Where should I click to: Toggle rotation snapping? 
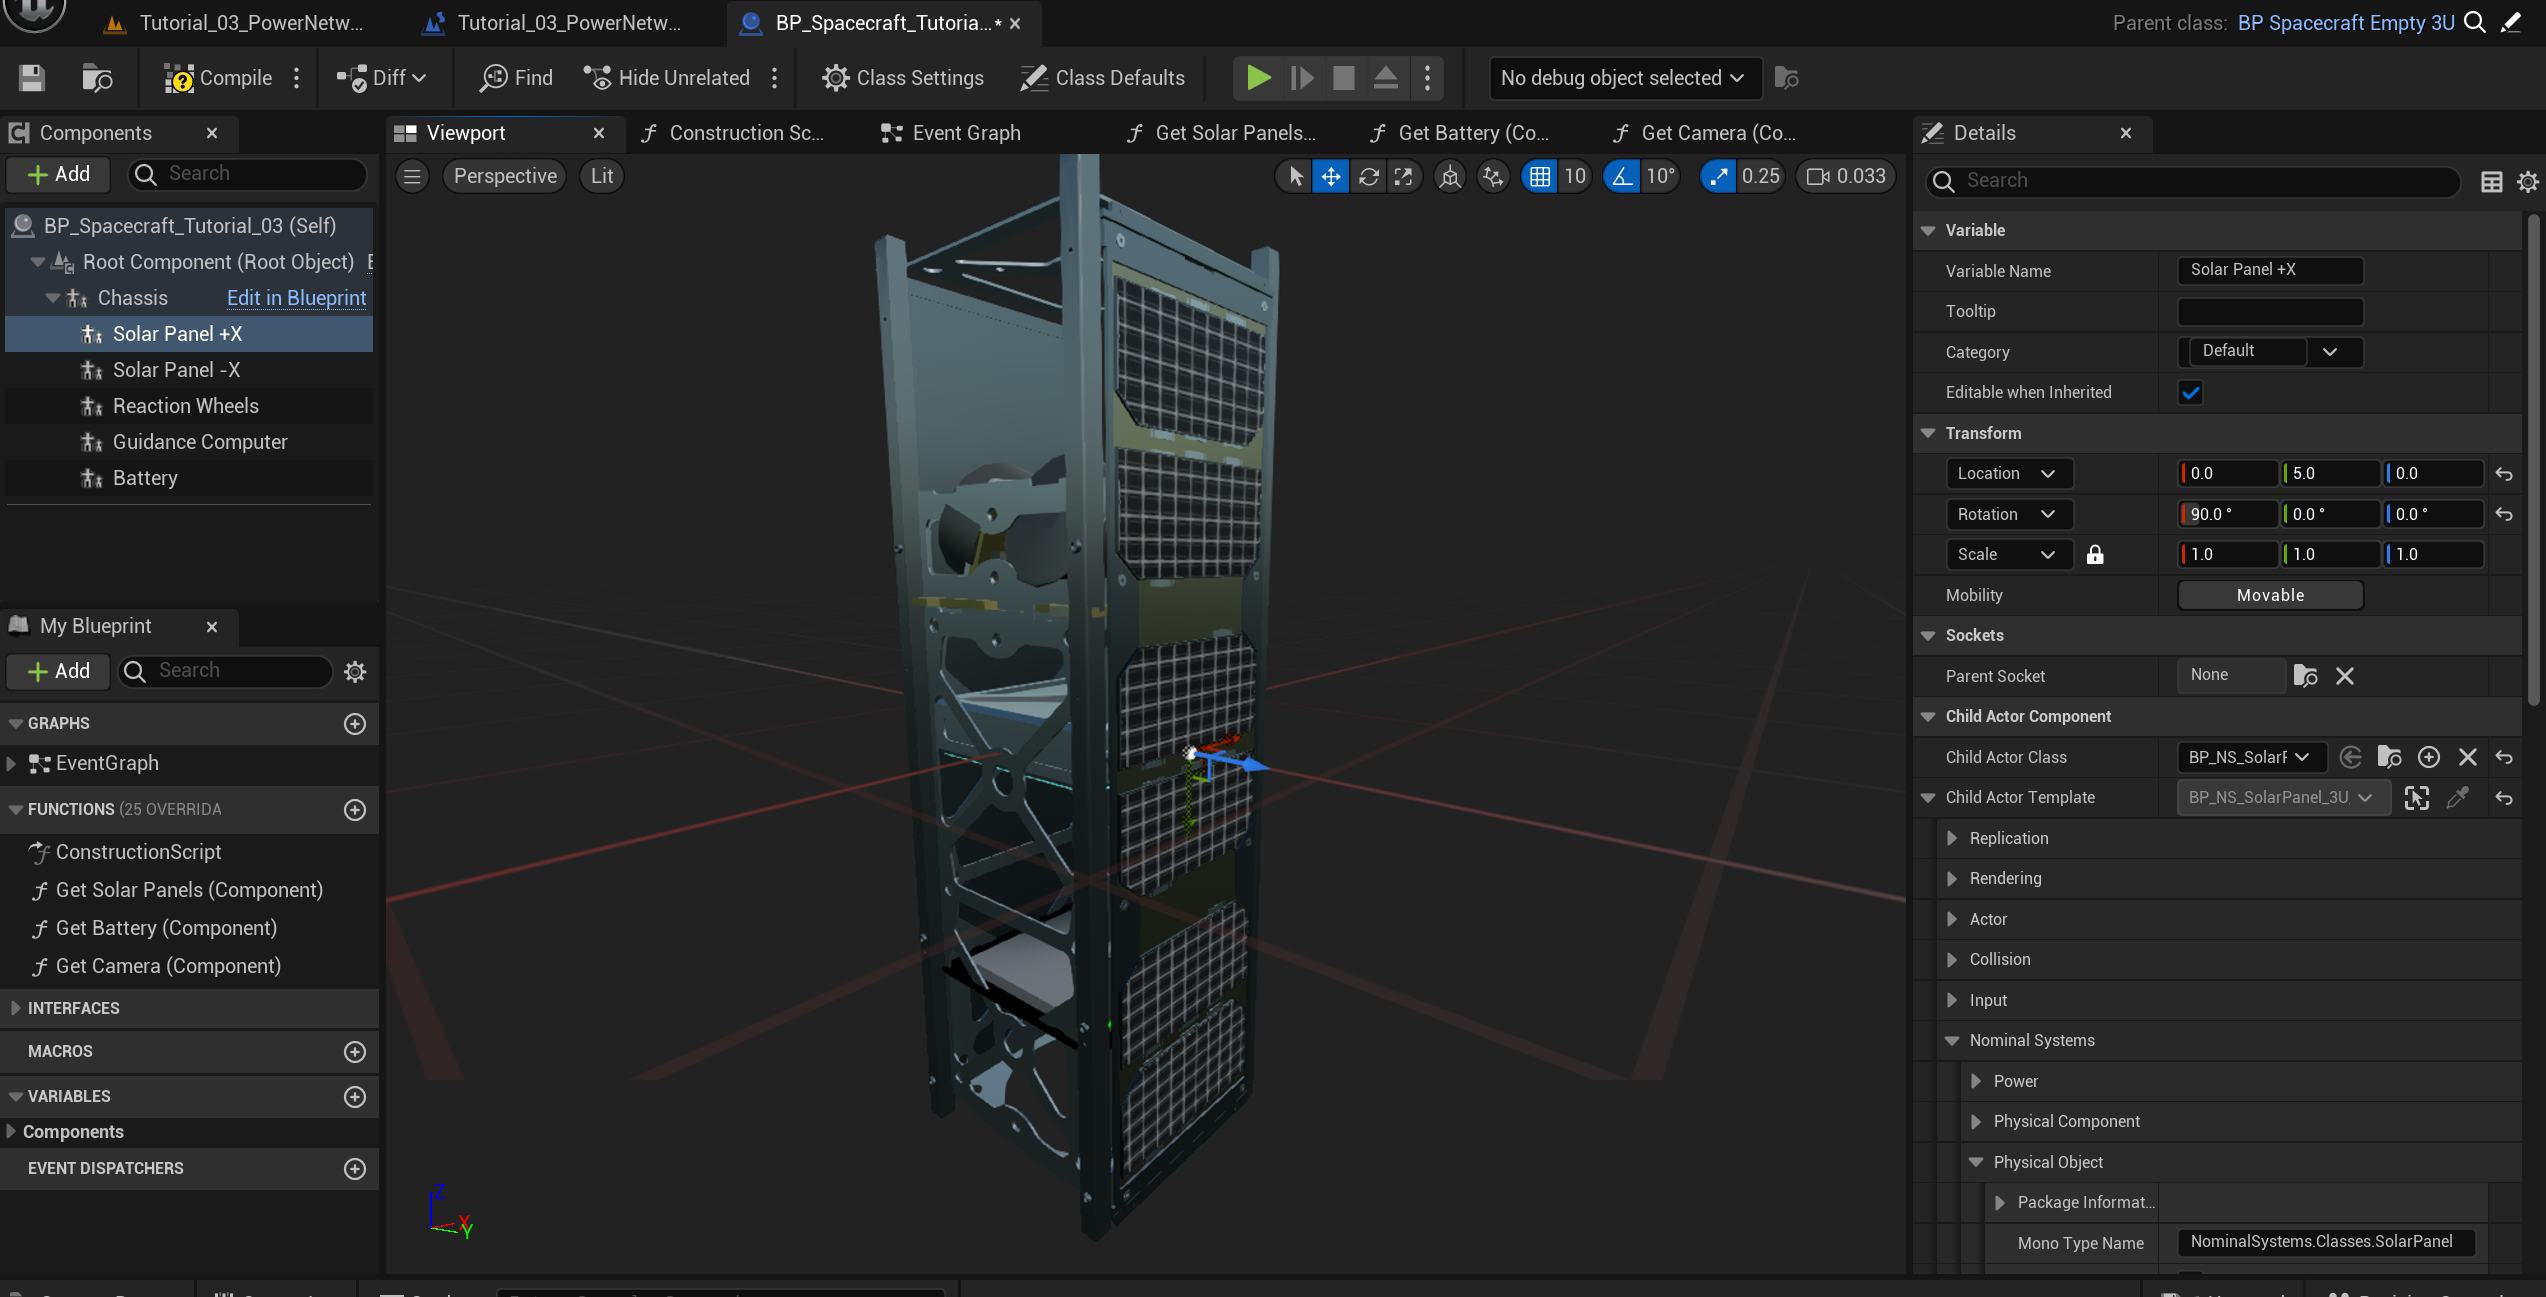pyautogui.click(x=1621, y=176)
